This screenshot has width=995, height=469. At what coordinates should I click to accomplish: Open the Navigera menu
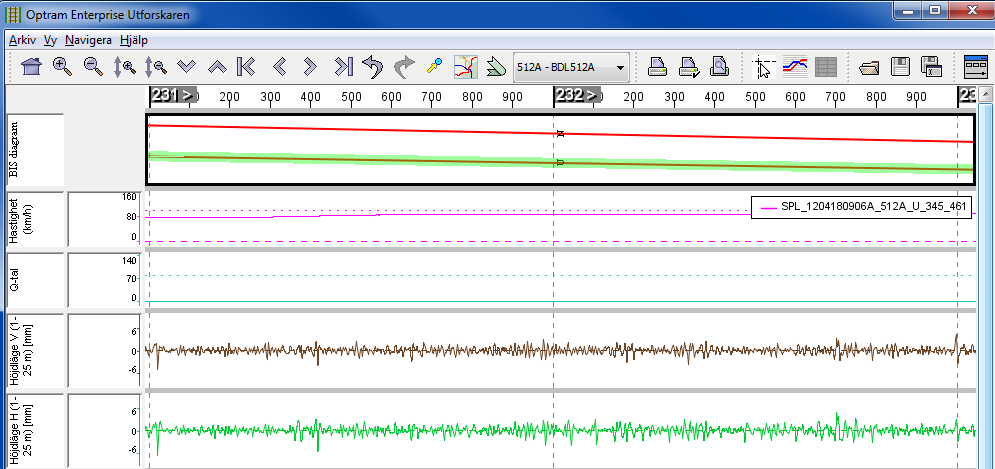[x=88, y=40]
